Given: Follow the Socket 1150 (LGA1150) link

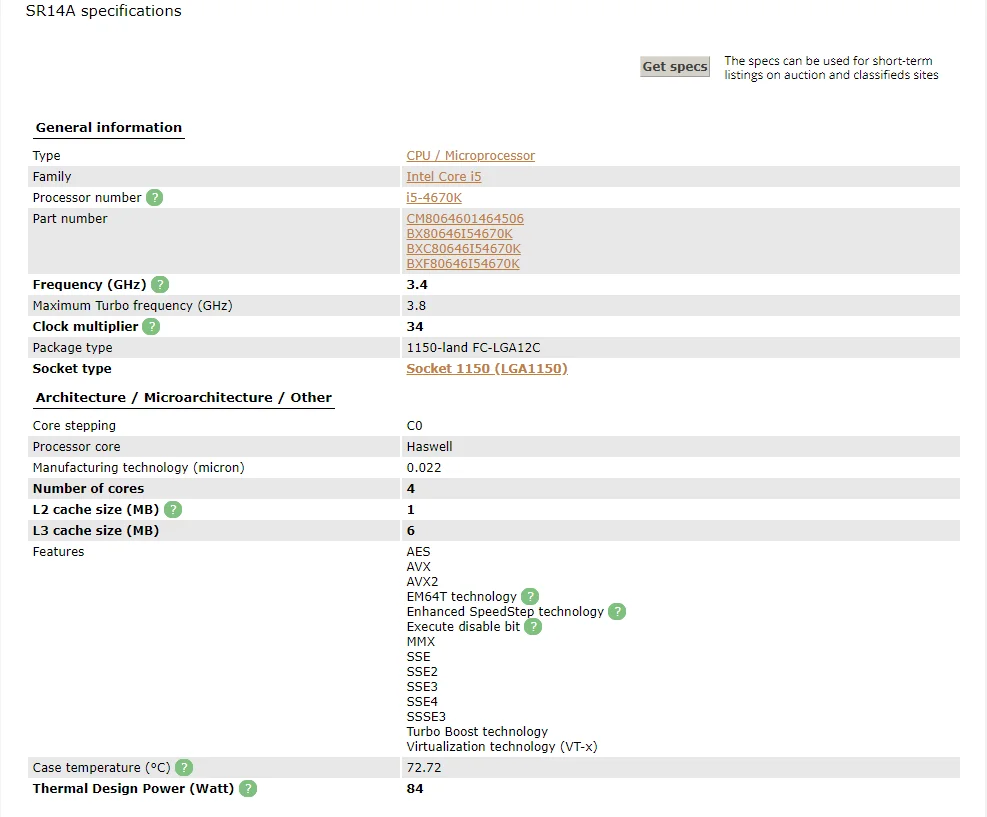Looking at the screenshot, I should tap(487, 369).
